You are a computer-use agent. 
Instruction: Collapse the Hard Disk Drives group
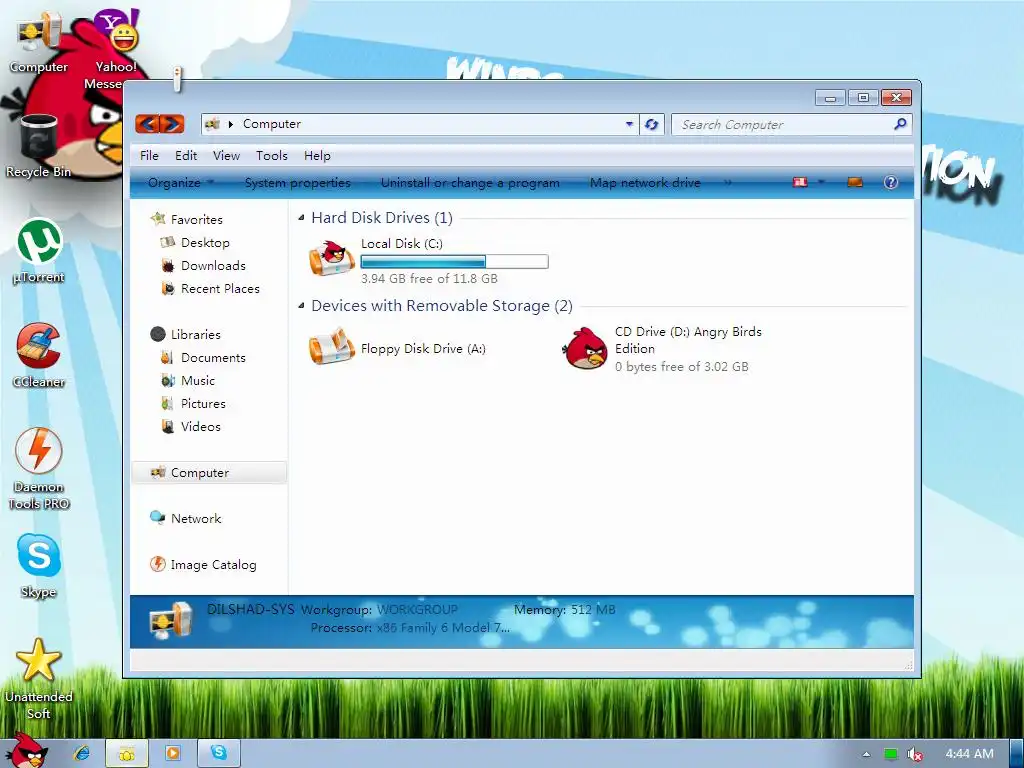pos(301,217)
